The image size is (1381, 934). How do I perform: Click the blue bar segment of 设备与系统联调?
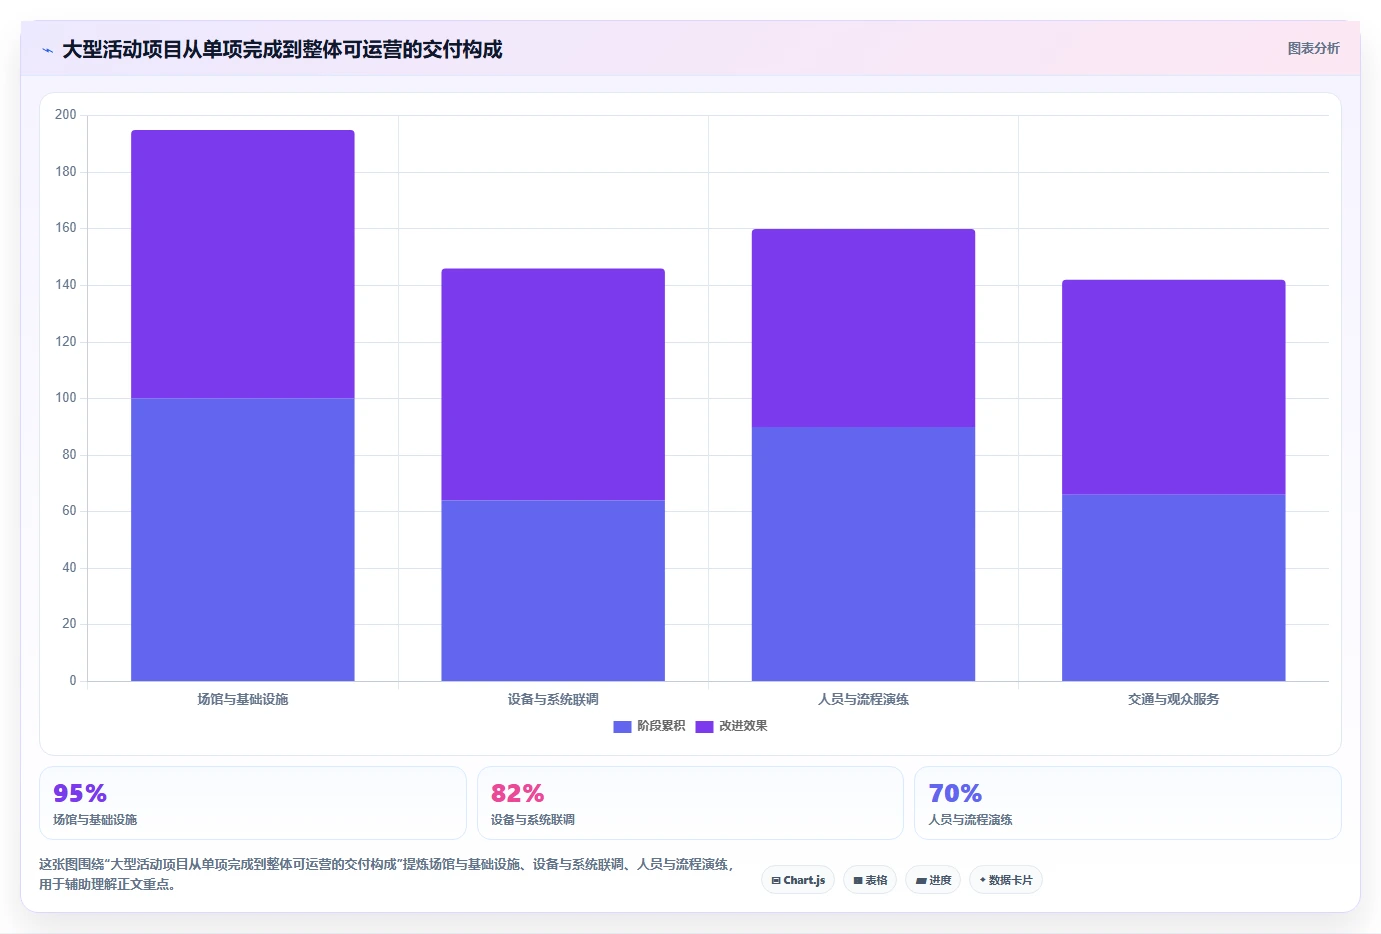(553, 591)
